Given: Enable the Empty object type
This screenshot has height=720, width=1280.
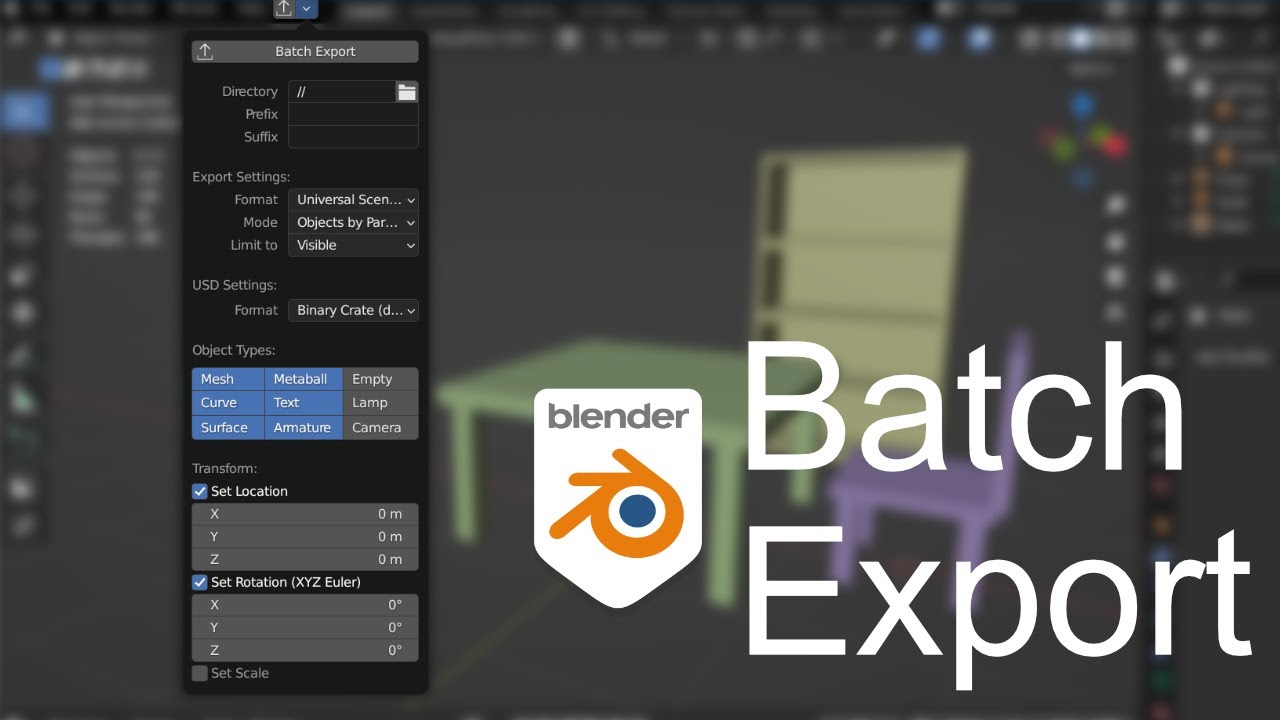Looking at the screenshot, I should [x=381, y=380].
